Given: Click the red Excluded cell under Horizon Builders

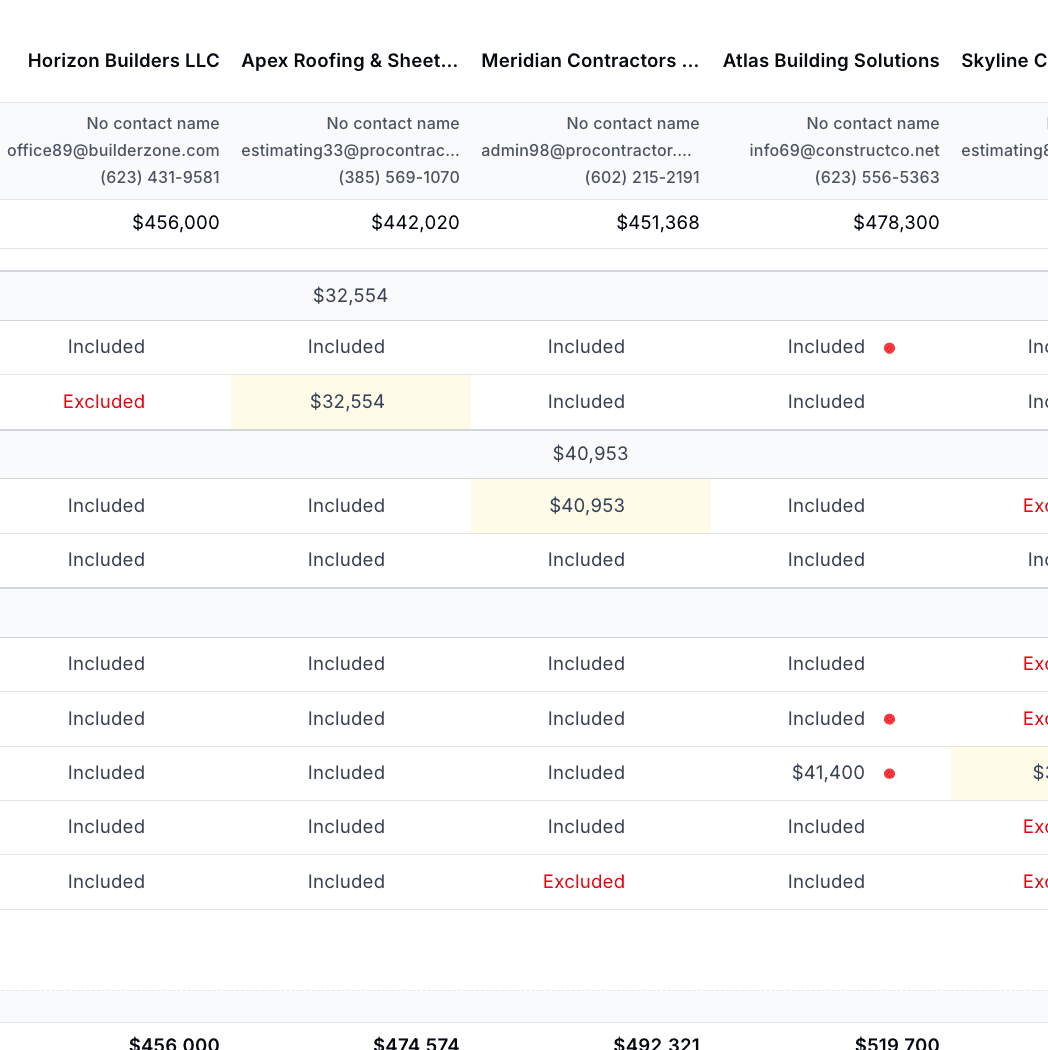Looking at the screenshot, I should pyautogui.click(x=104, y=402).
